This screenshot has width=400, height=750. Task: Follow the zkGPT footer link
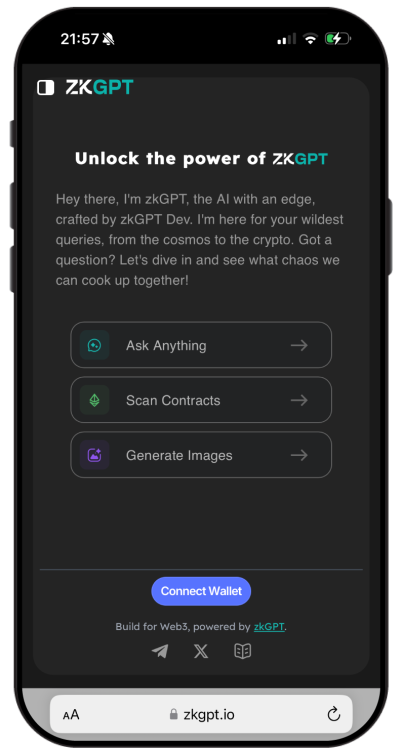[x=269, y=627]
